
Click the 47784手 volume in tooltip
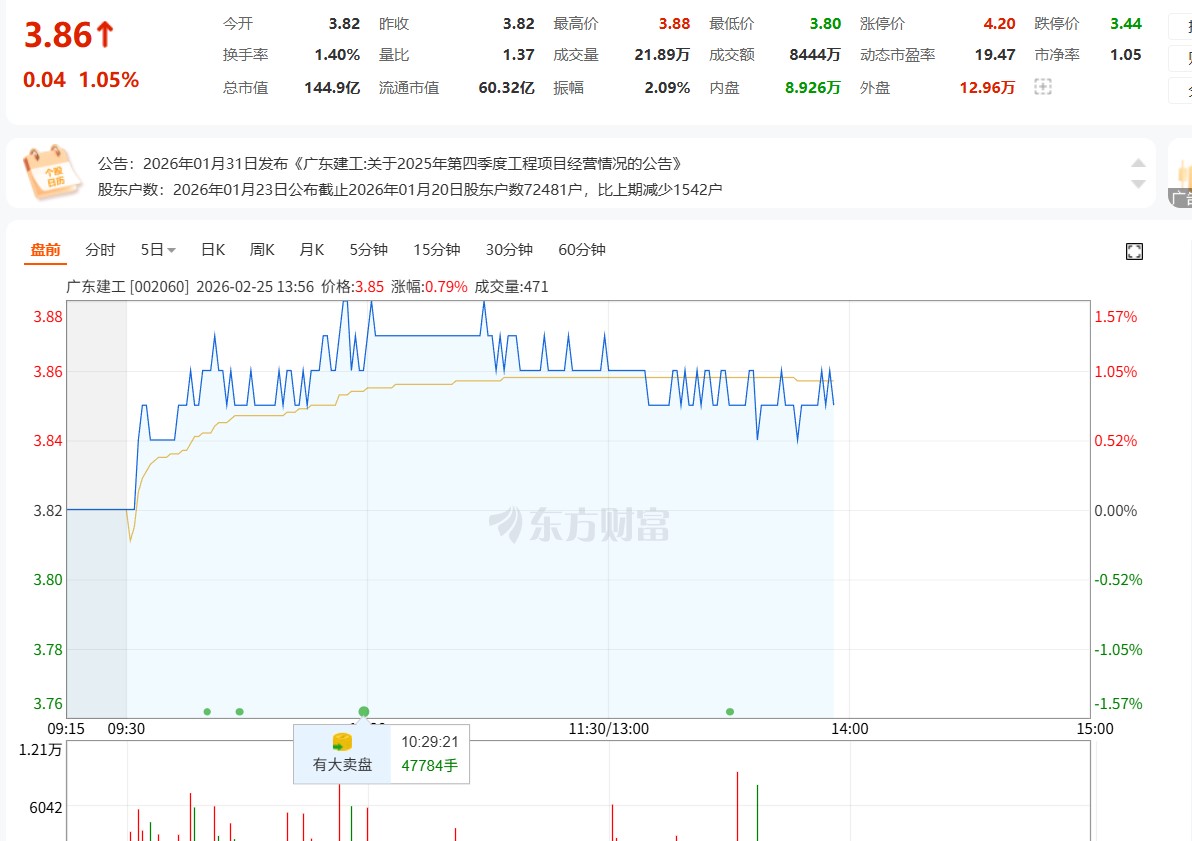(430, 766)
